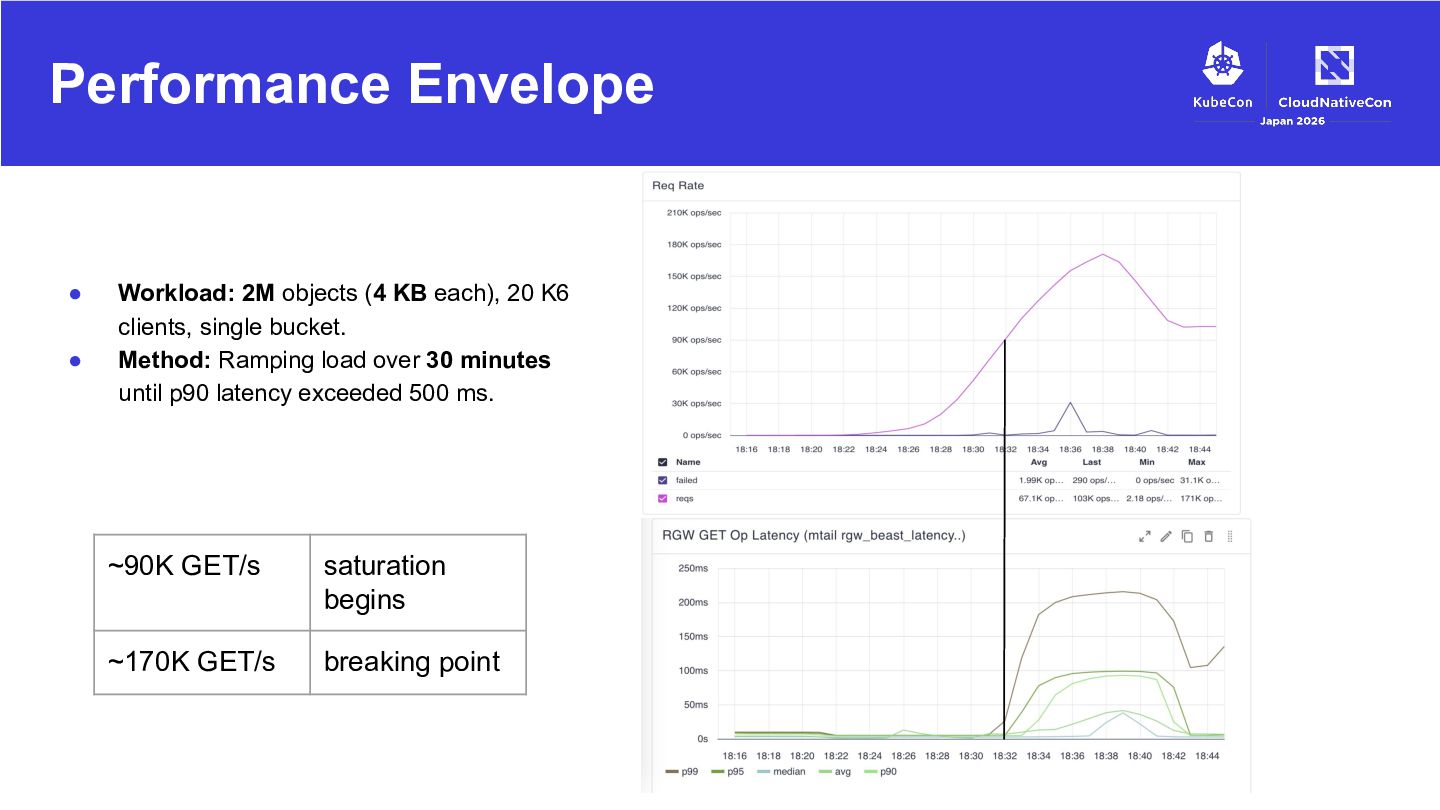Click the ~90K GET/s table cell
The width and height of the screenshot is (1440, 810).
(202, 583)
